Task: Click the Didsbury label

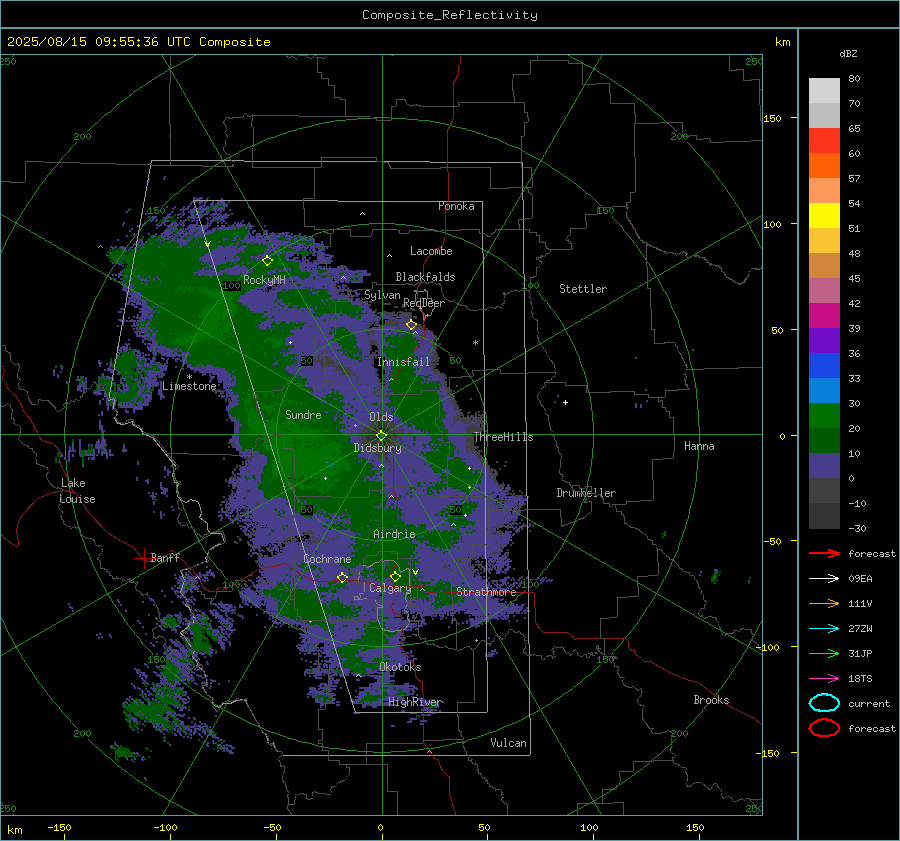Action: pos(378,448)
